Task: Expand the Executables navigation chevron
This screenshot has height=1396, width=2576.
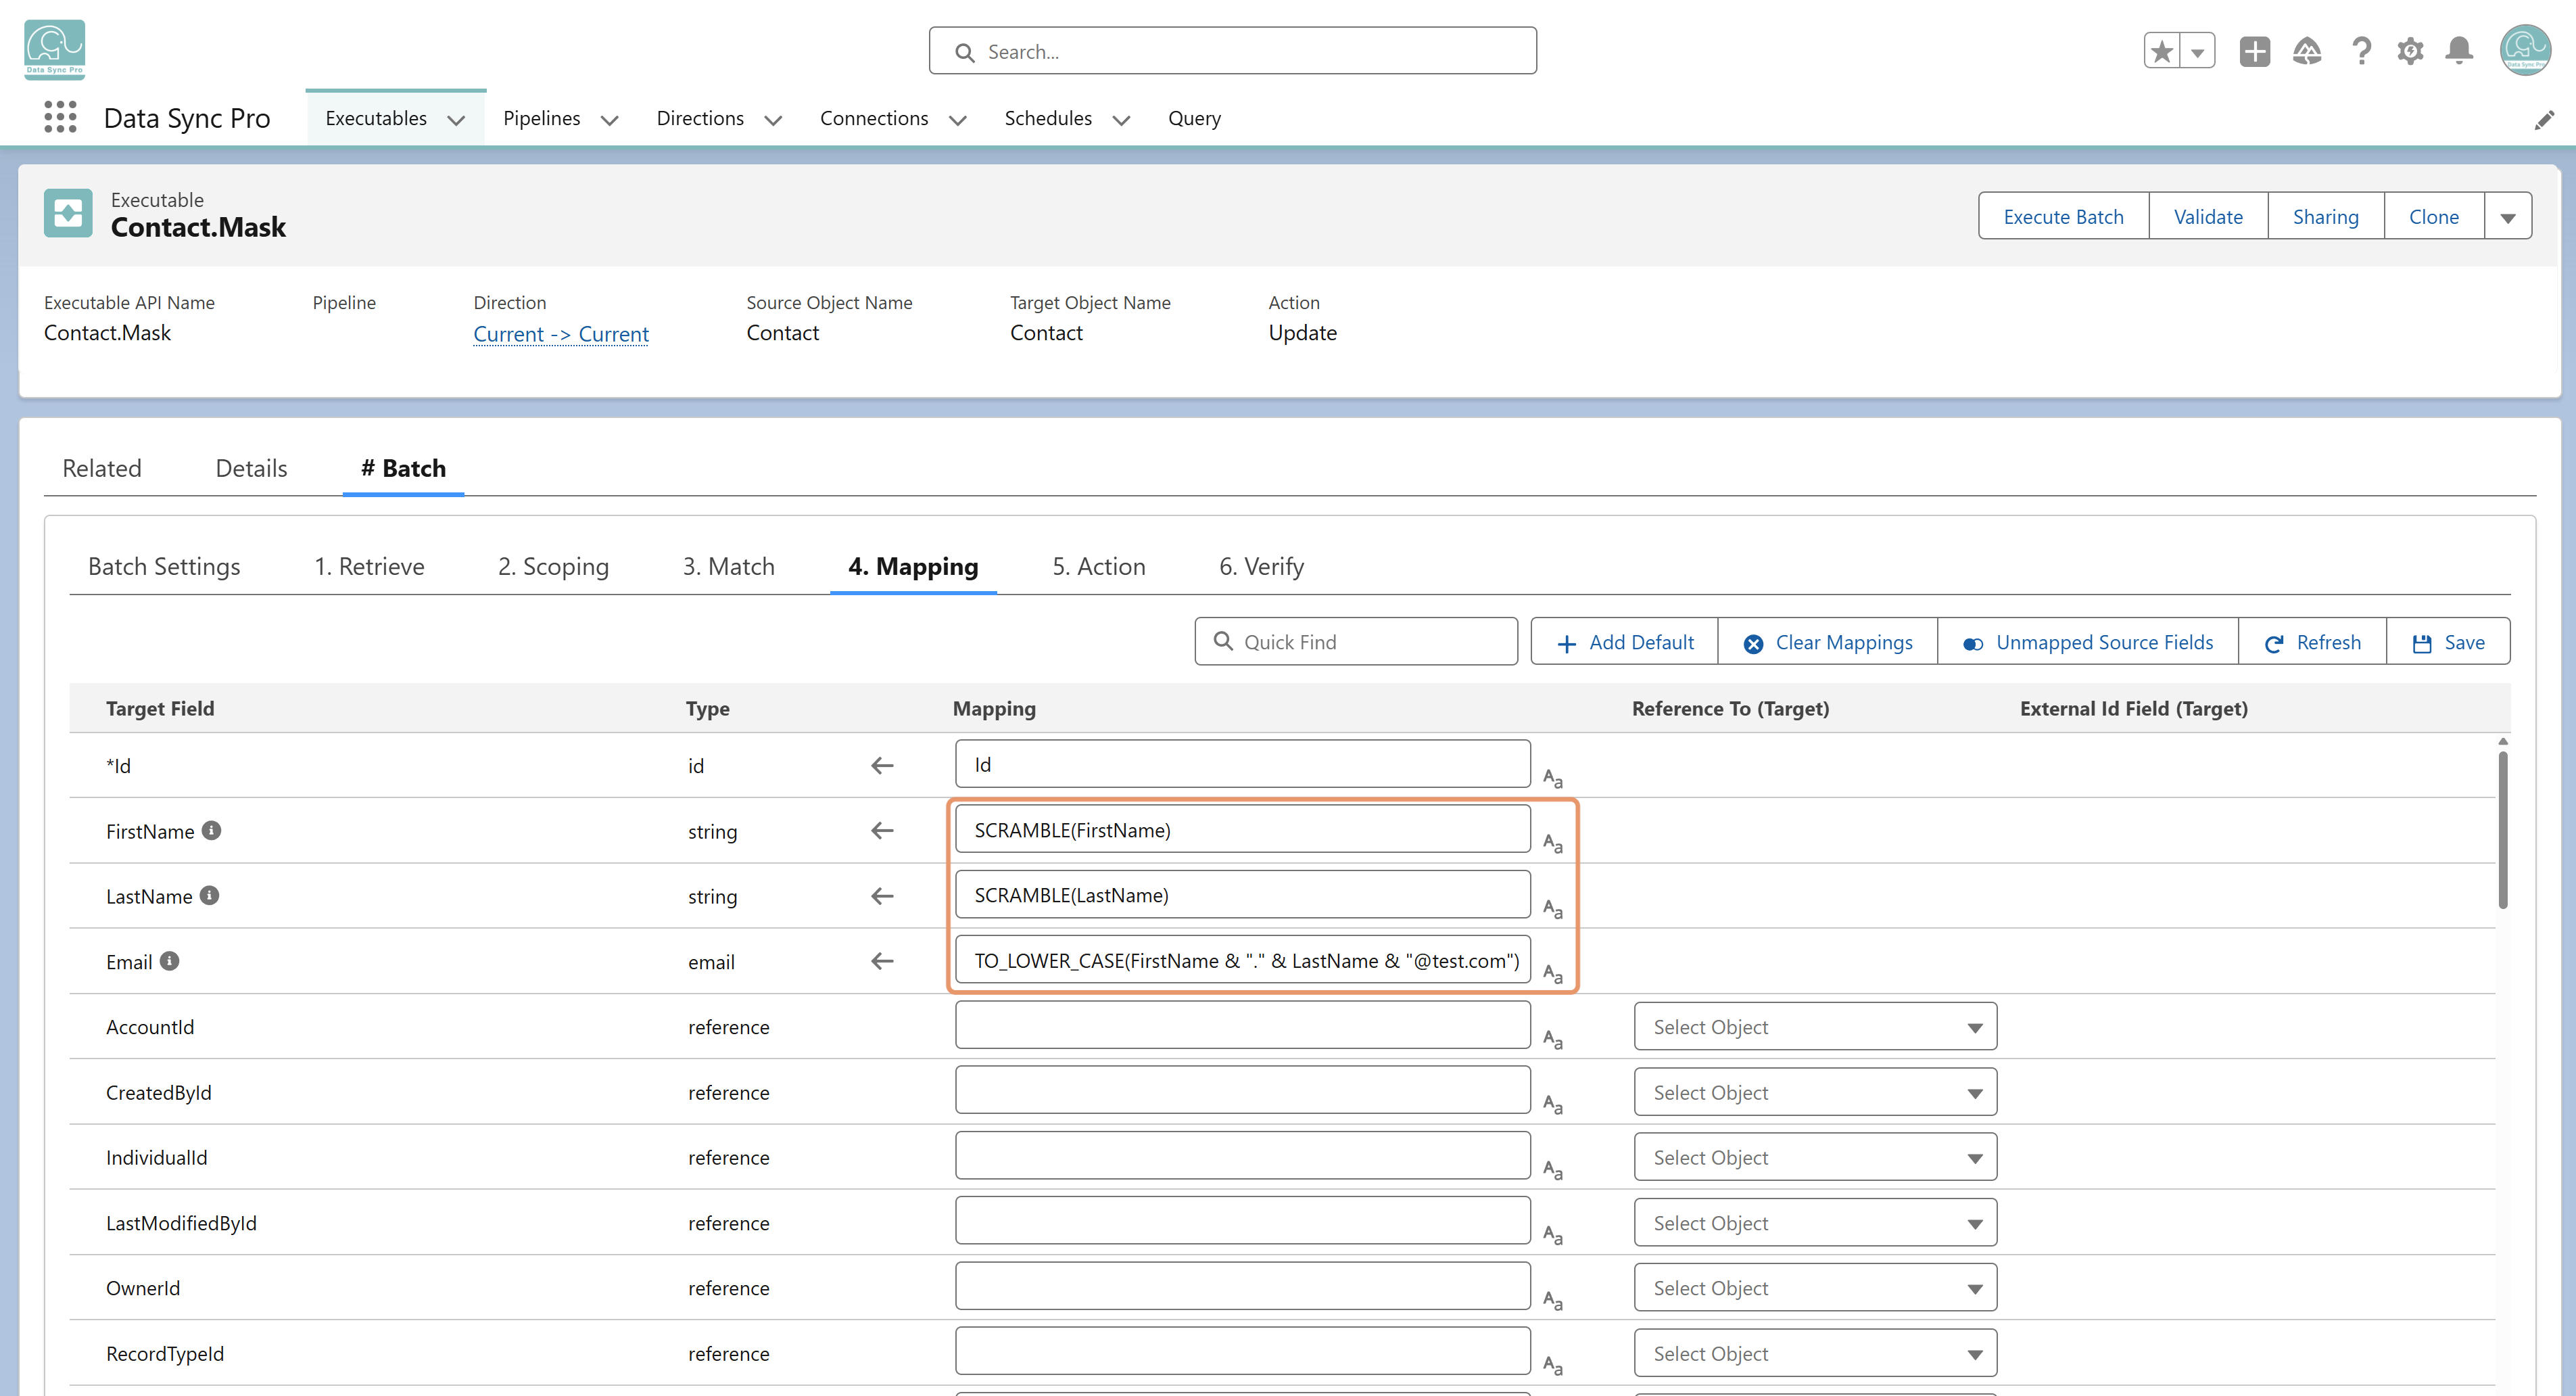Action: click(x=457, y=120)
